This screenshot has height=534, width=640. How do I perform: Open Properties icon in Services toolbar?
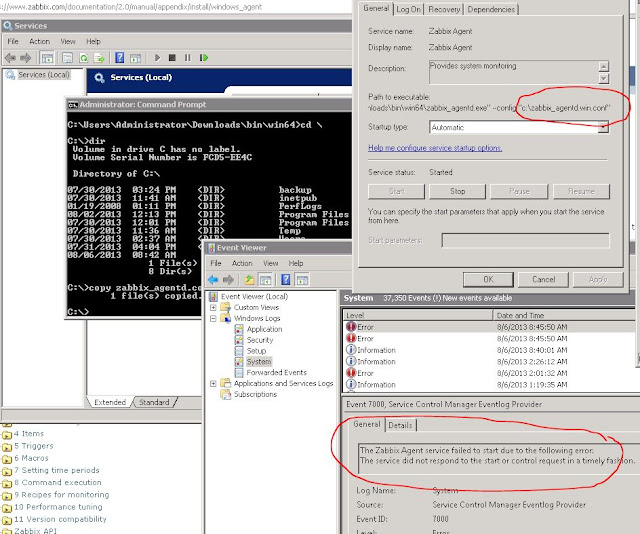pos(67,58)
